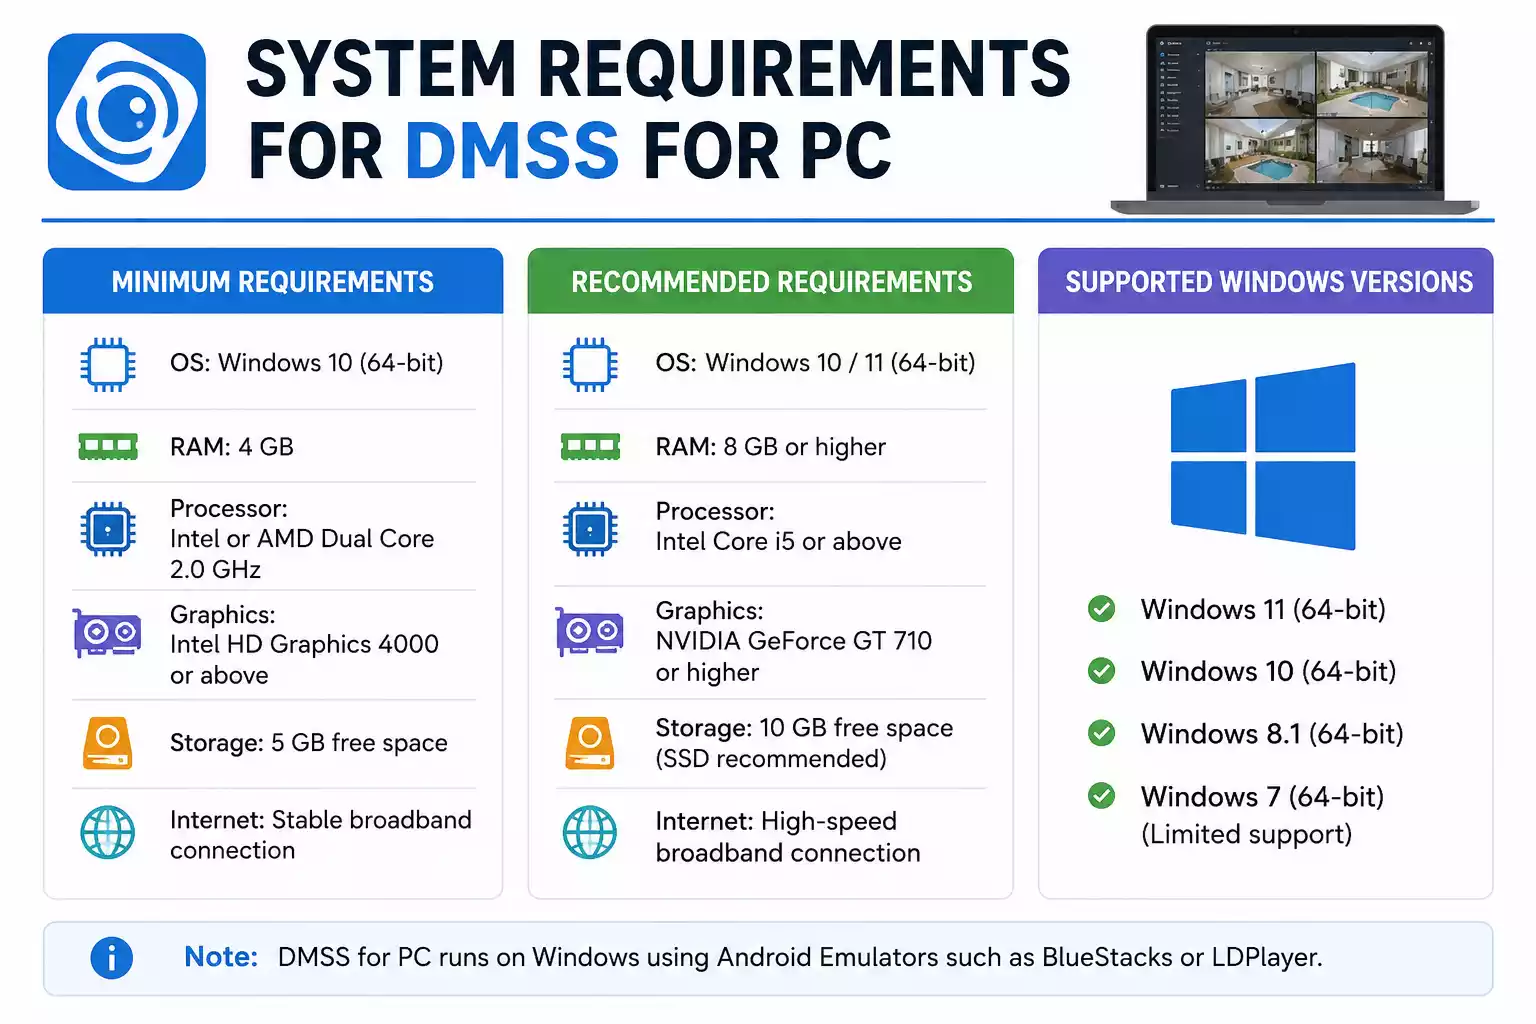Click the text "RAM: 8 GB or higher"
The image size is (1536, 1024).
pyautogui.click(x=771, y=447)
